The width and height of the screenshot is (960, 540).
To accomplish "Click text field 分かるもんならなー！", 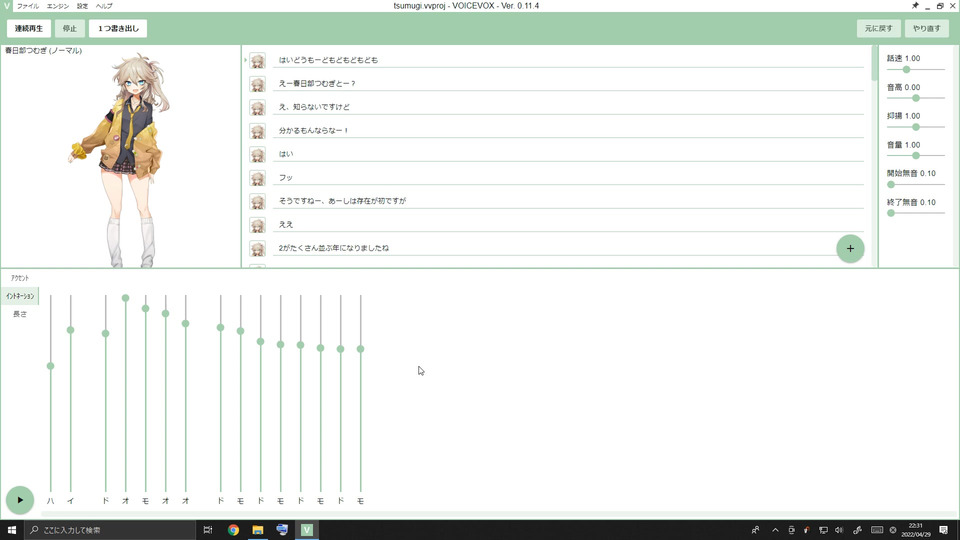I will pyautogui.click(x=568, y=130).
